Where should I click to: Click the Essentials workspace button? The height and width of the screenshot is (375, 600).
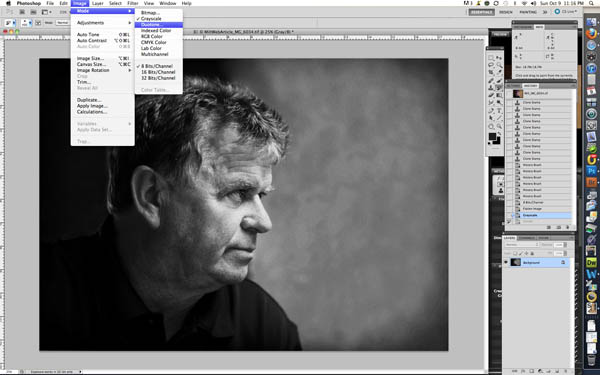(x=481, y=12)
